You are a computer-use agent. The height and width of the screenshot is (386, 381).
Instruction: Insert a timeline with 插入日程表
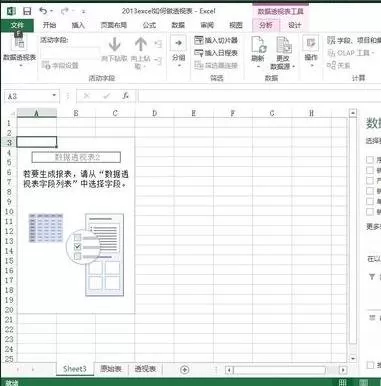click(216, 53)
